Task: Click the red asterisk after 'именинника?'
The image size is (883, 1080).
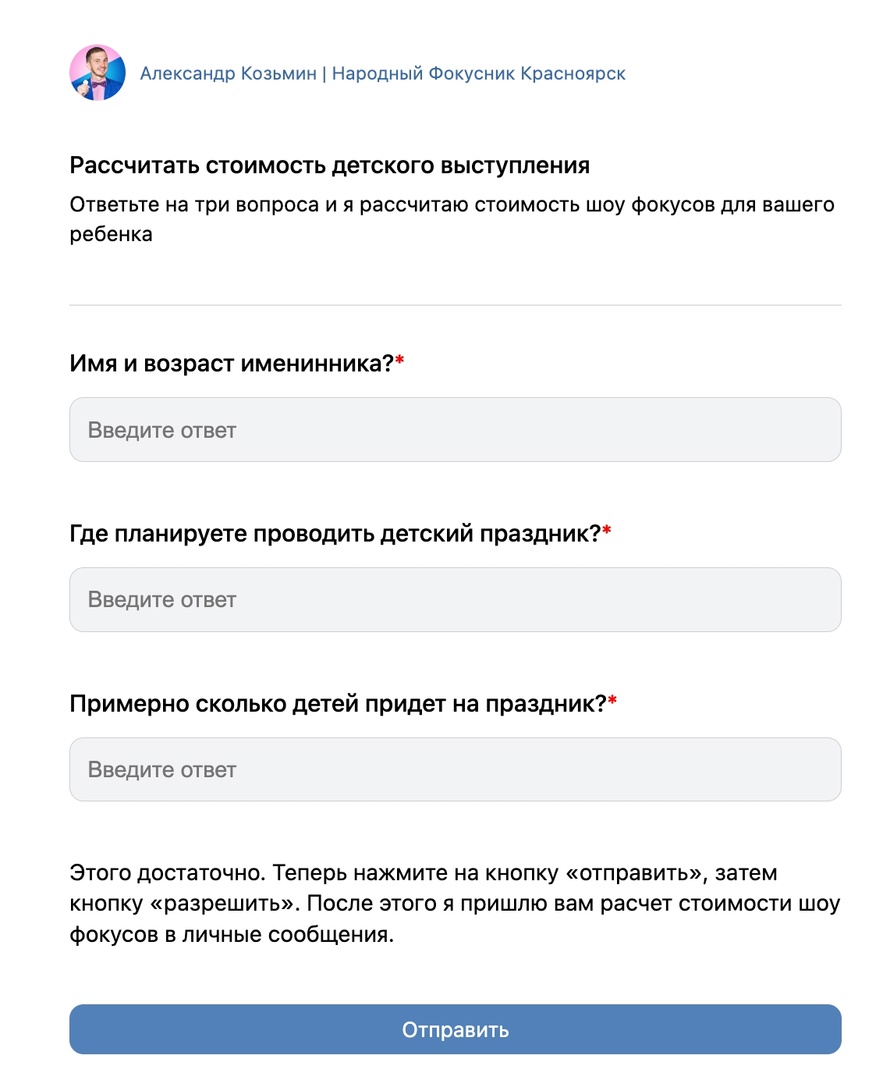Action: (x=399, y=360)
